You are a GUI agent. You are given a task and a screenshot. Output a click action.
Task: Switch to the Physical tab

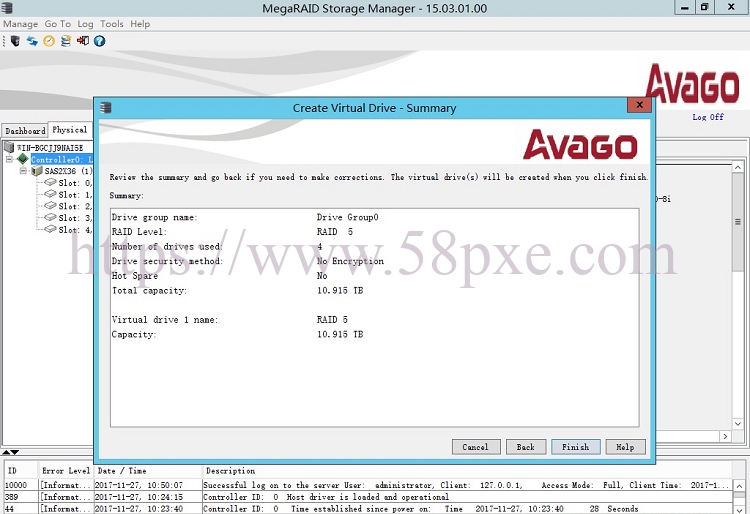coord(70,130)
